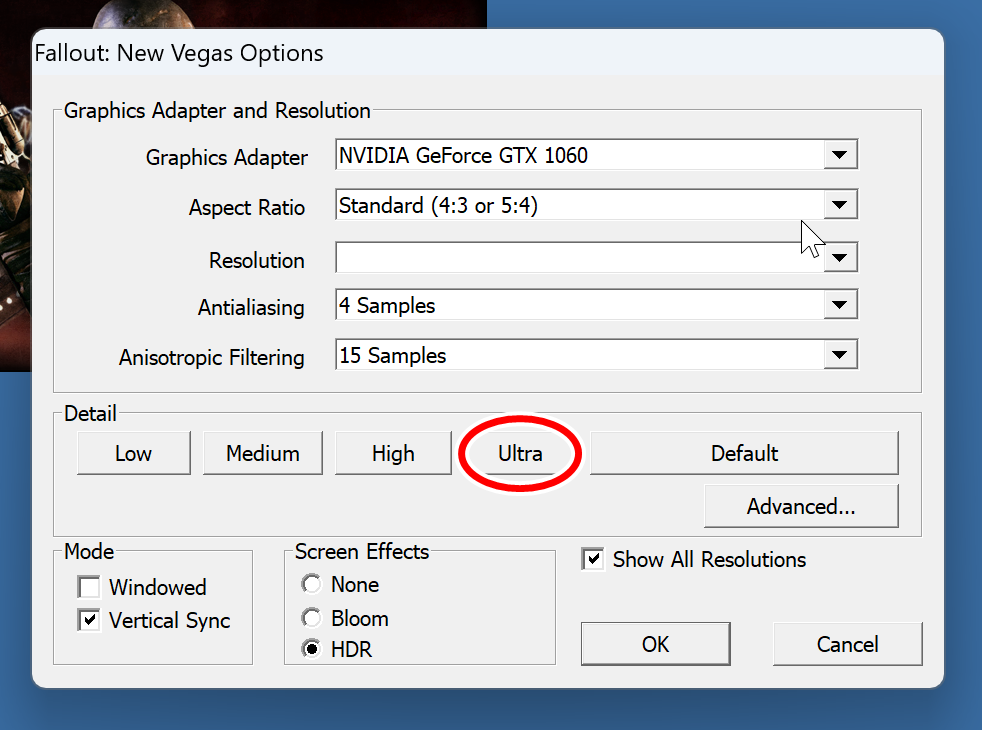Open the Advanced... settings dialog
The image size is (982, 730).
coord(800,506)
